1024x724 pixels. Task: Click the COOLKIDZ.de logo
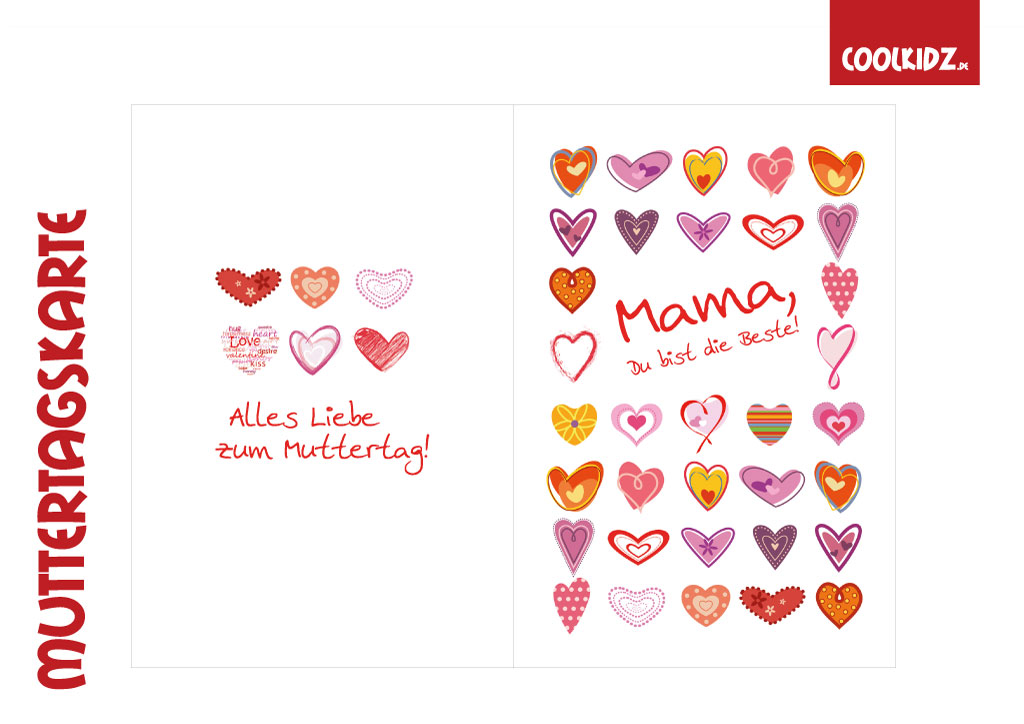pyautogui.click(x=904, y=42)
